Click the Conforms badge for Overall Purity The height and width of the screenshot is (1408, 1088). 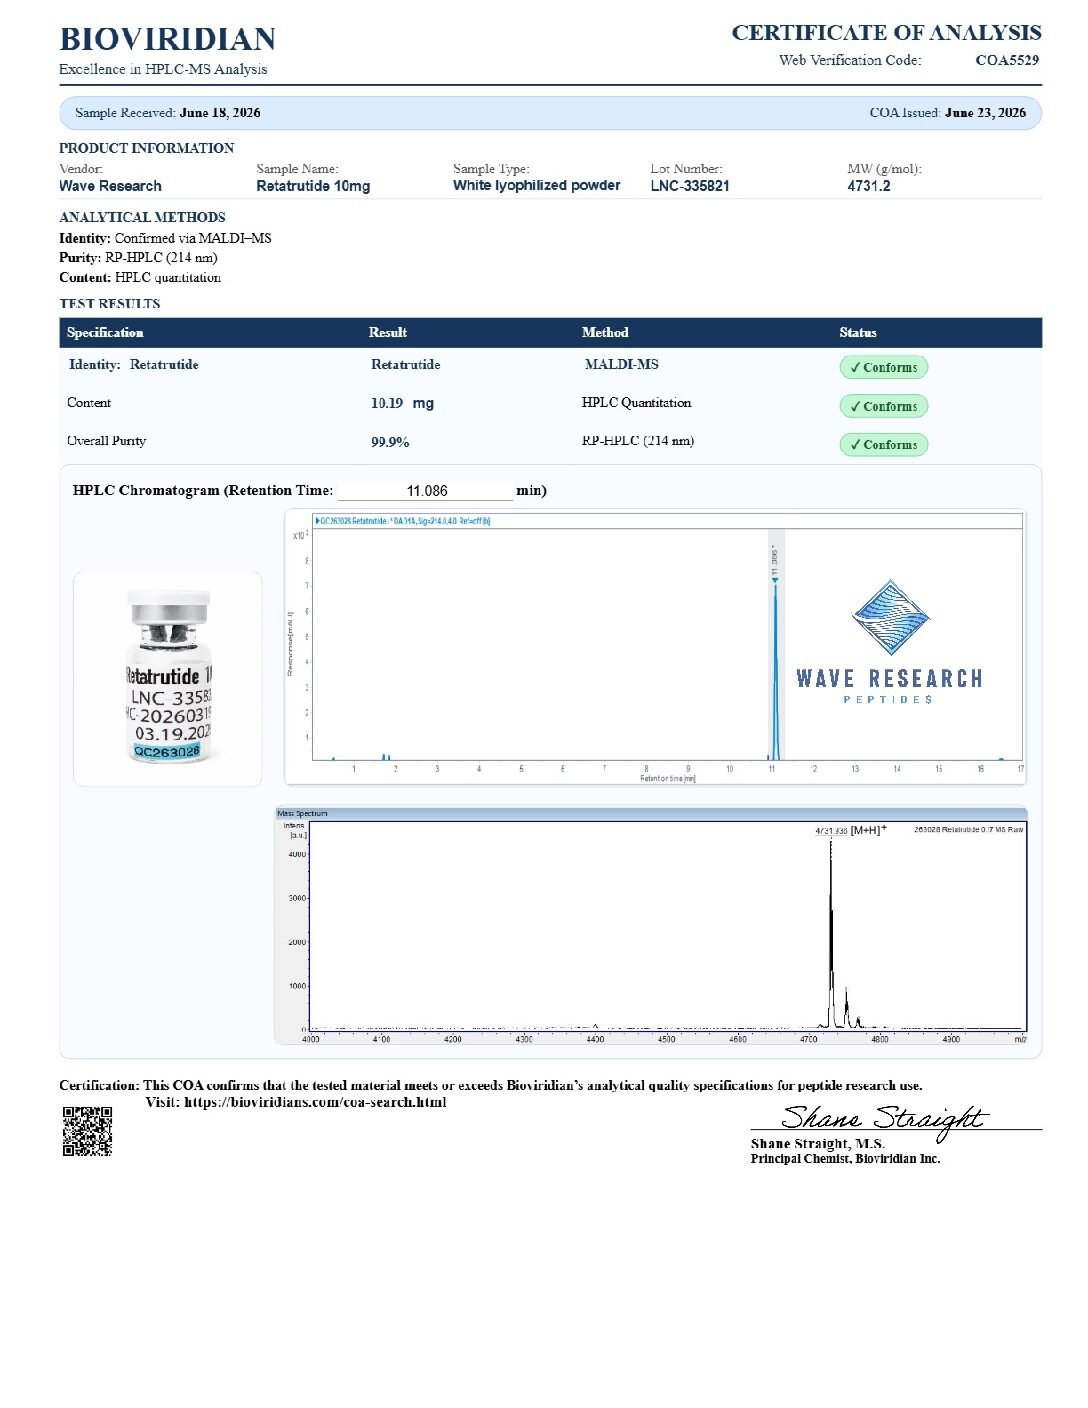(884, 444)
